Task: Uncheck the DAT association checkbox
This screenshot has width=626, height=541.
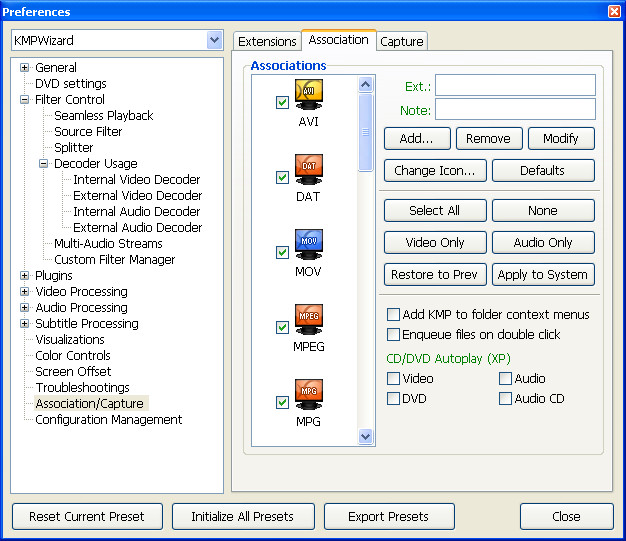Action: pos(282,177)
